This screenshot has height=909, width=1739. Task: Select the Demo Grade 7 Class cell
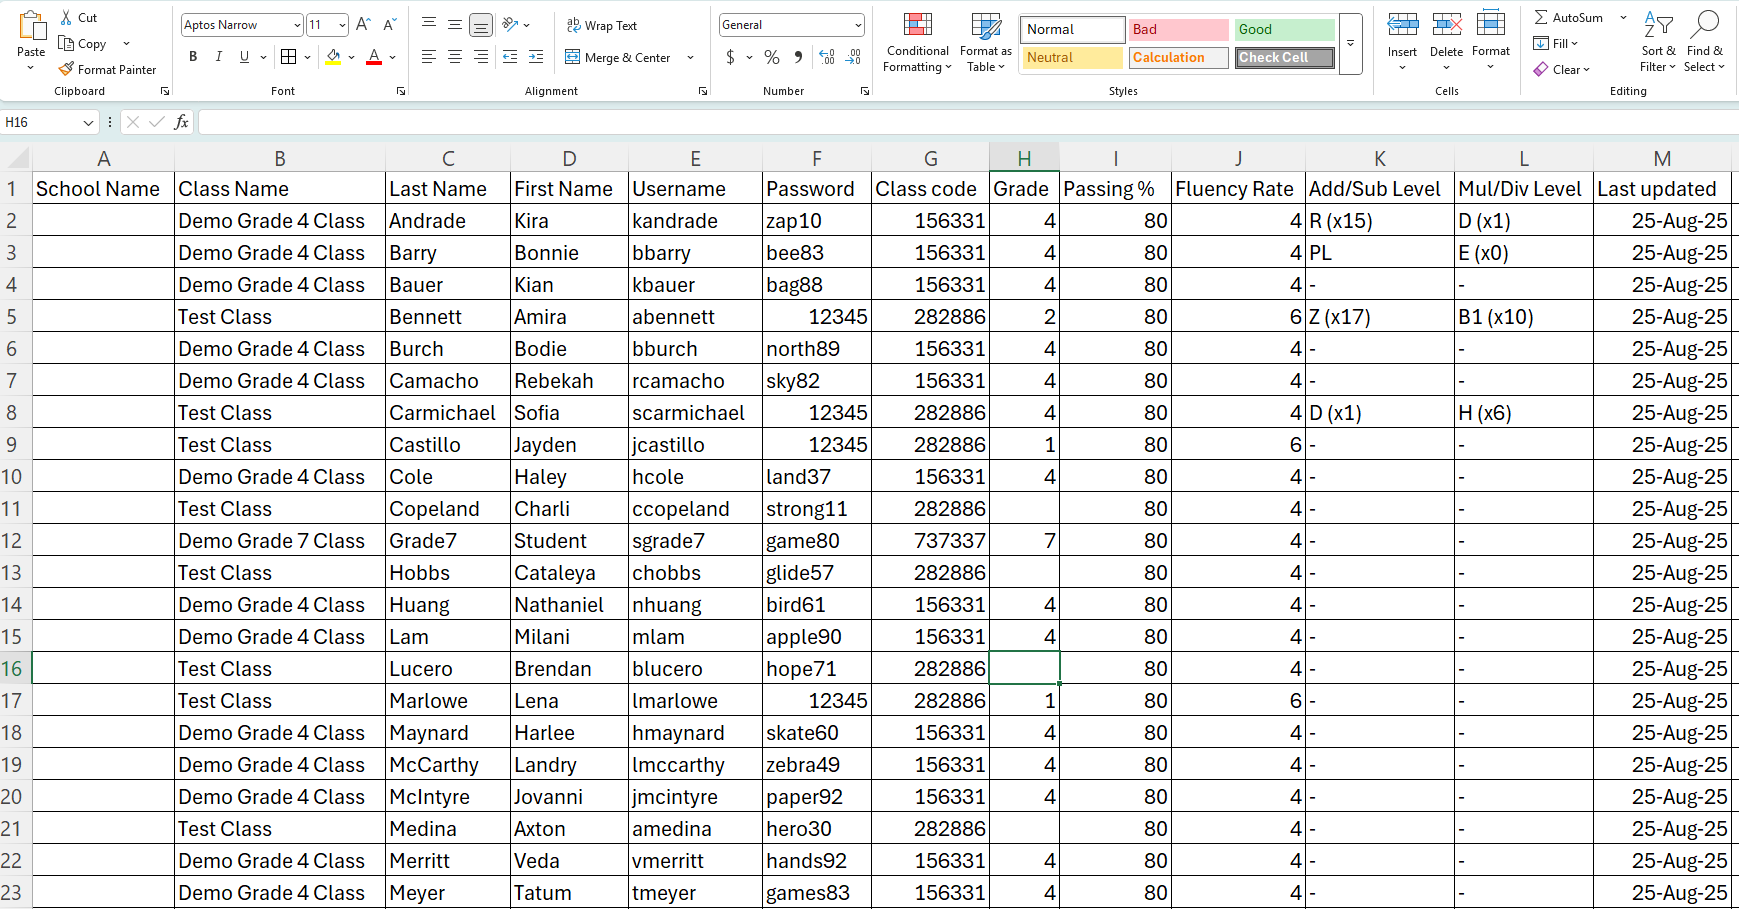[x=280, y=541]
